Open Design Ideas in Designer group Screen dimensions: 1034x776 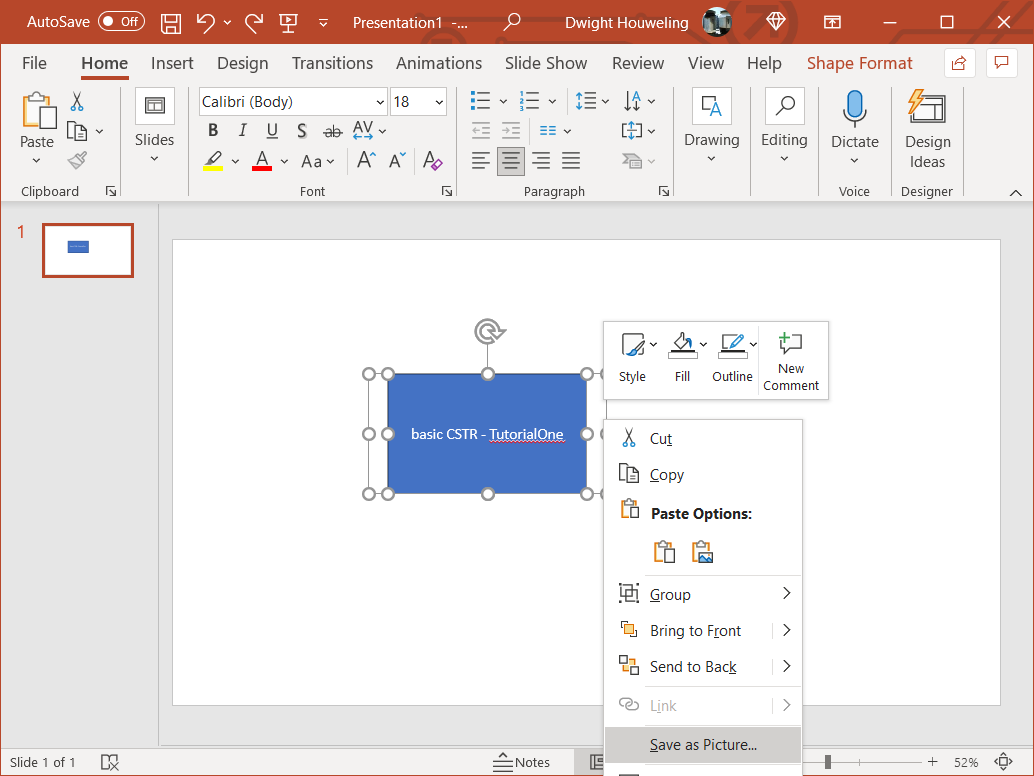click(x=927, y=130)
